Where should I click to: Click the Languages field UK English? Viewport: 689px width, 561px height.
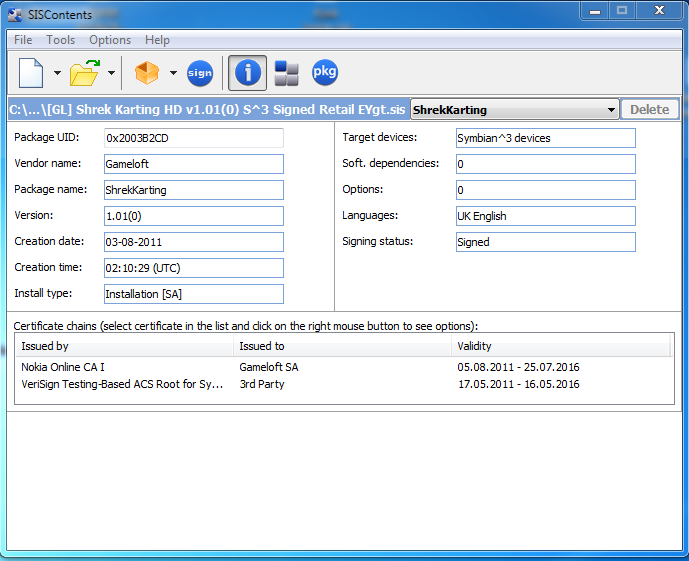click(x=546, y=216)
